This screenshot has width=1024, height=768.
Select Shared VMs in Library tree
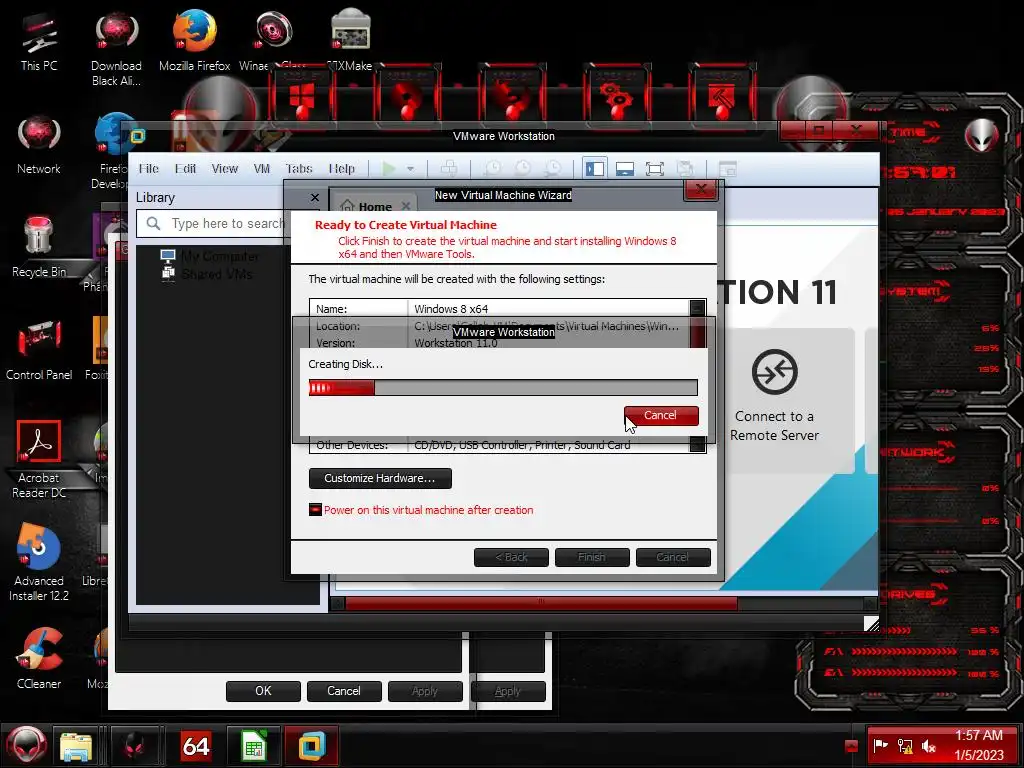(x=217, y=274)
